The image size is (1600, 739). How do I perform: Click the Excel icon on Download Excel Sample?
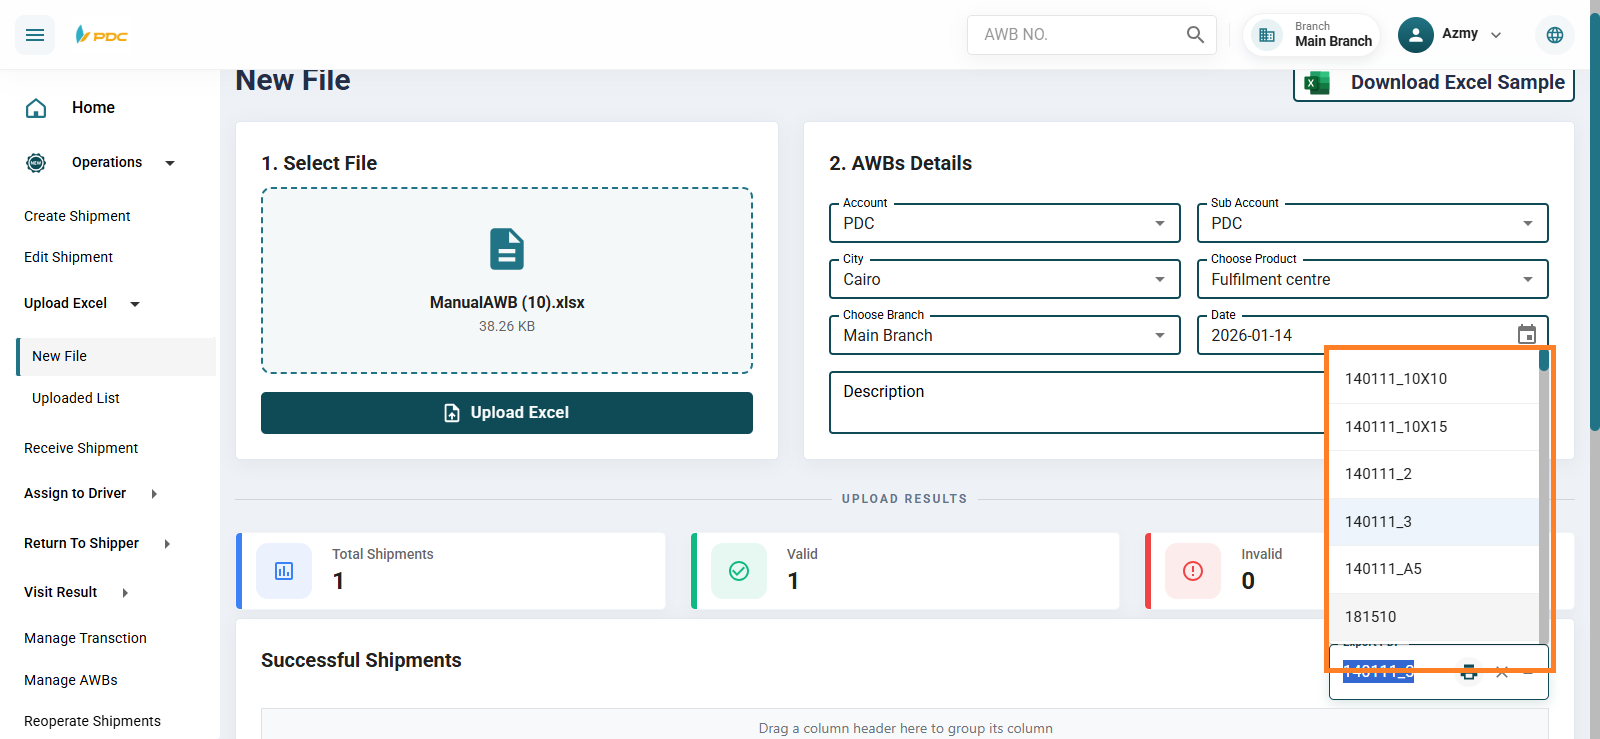pos(1317,83)
